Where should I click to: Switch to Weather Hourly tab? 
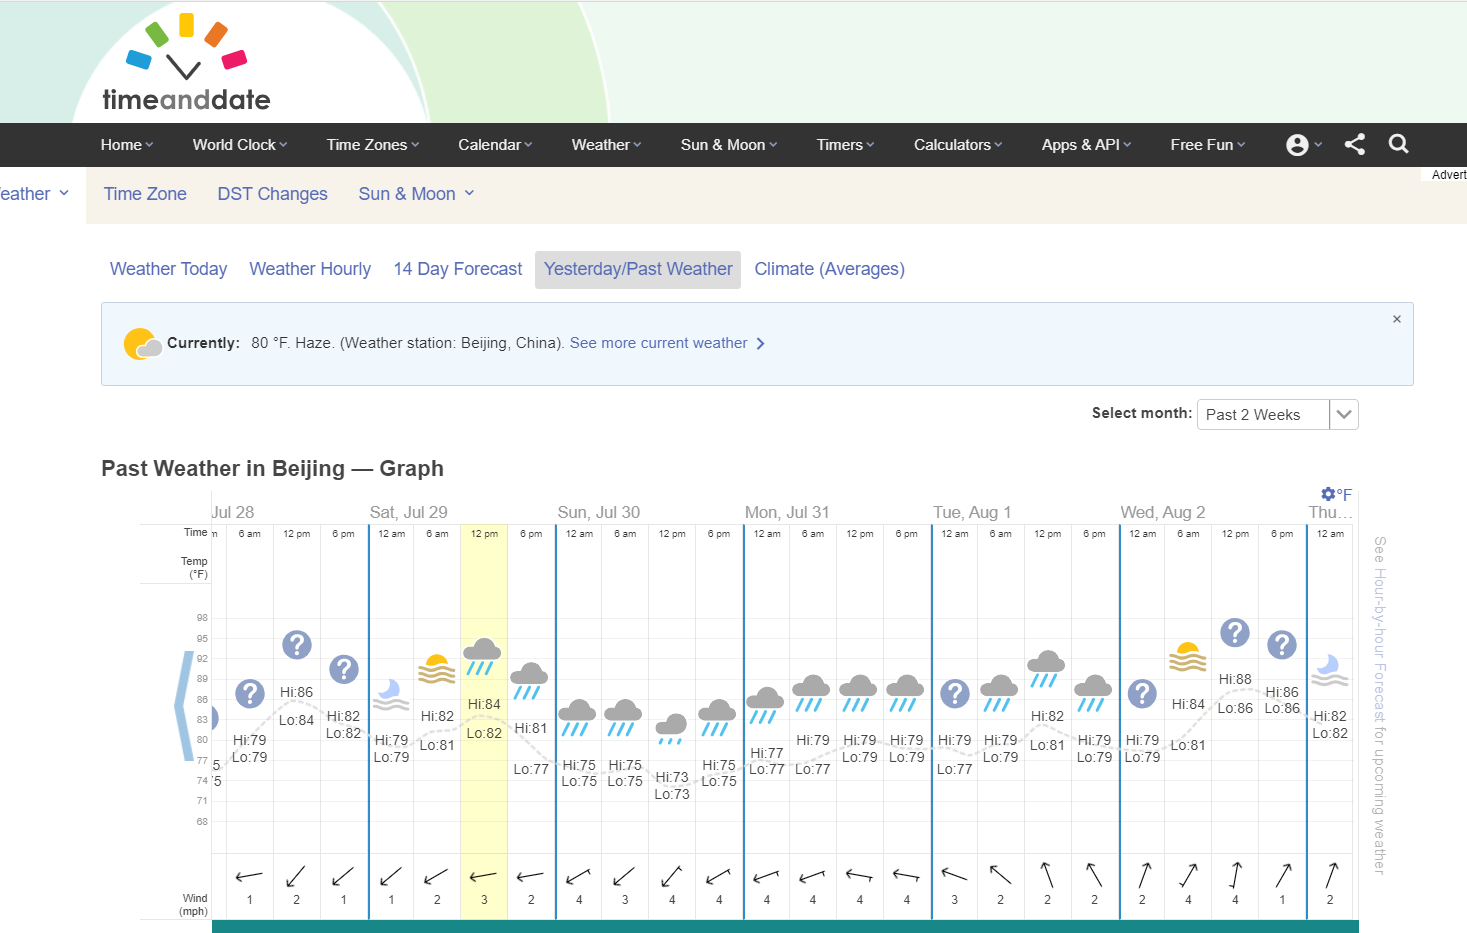pos(310,269)
